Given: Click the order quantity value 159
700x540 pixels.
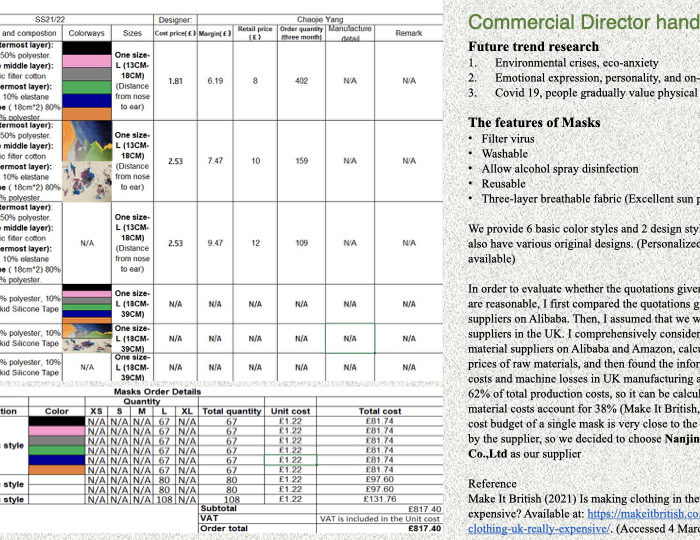Looking at the screenshot, I should pyautogui.click(x=301, y=161).
